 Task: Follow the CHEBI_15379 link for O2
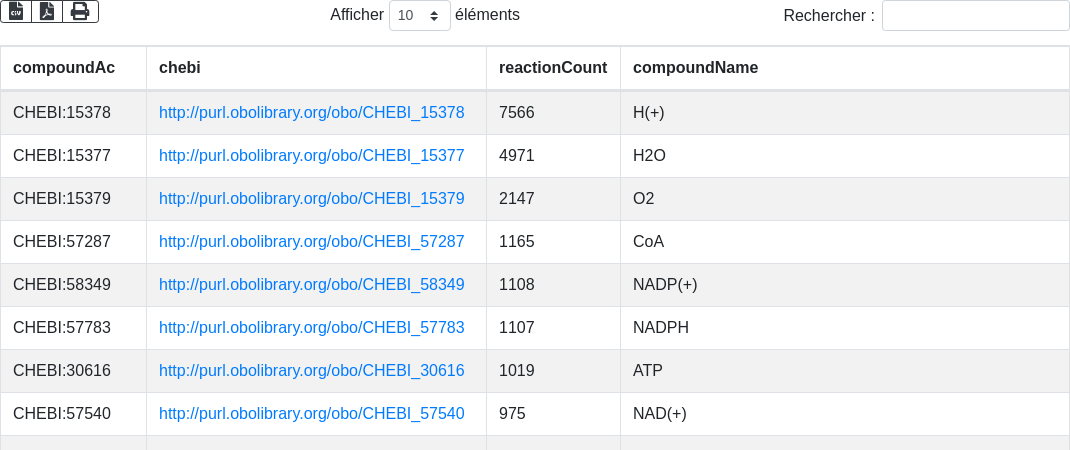(x=311, y=199)
